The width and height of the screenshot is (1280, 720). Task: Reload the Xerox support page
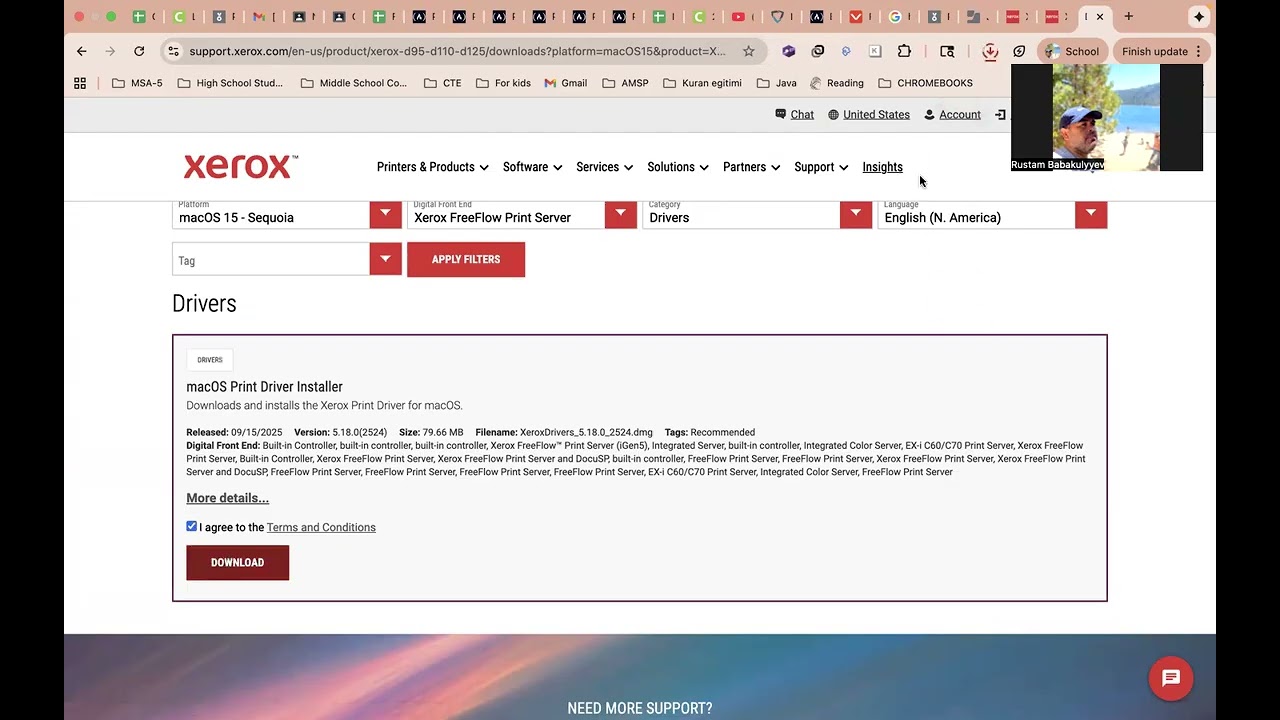(x=139, y=51)
